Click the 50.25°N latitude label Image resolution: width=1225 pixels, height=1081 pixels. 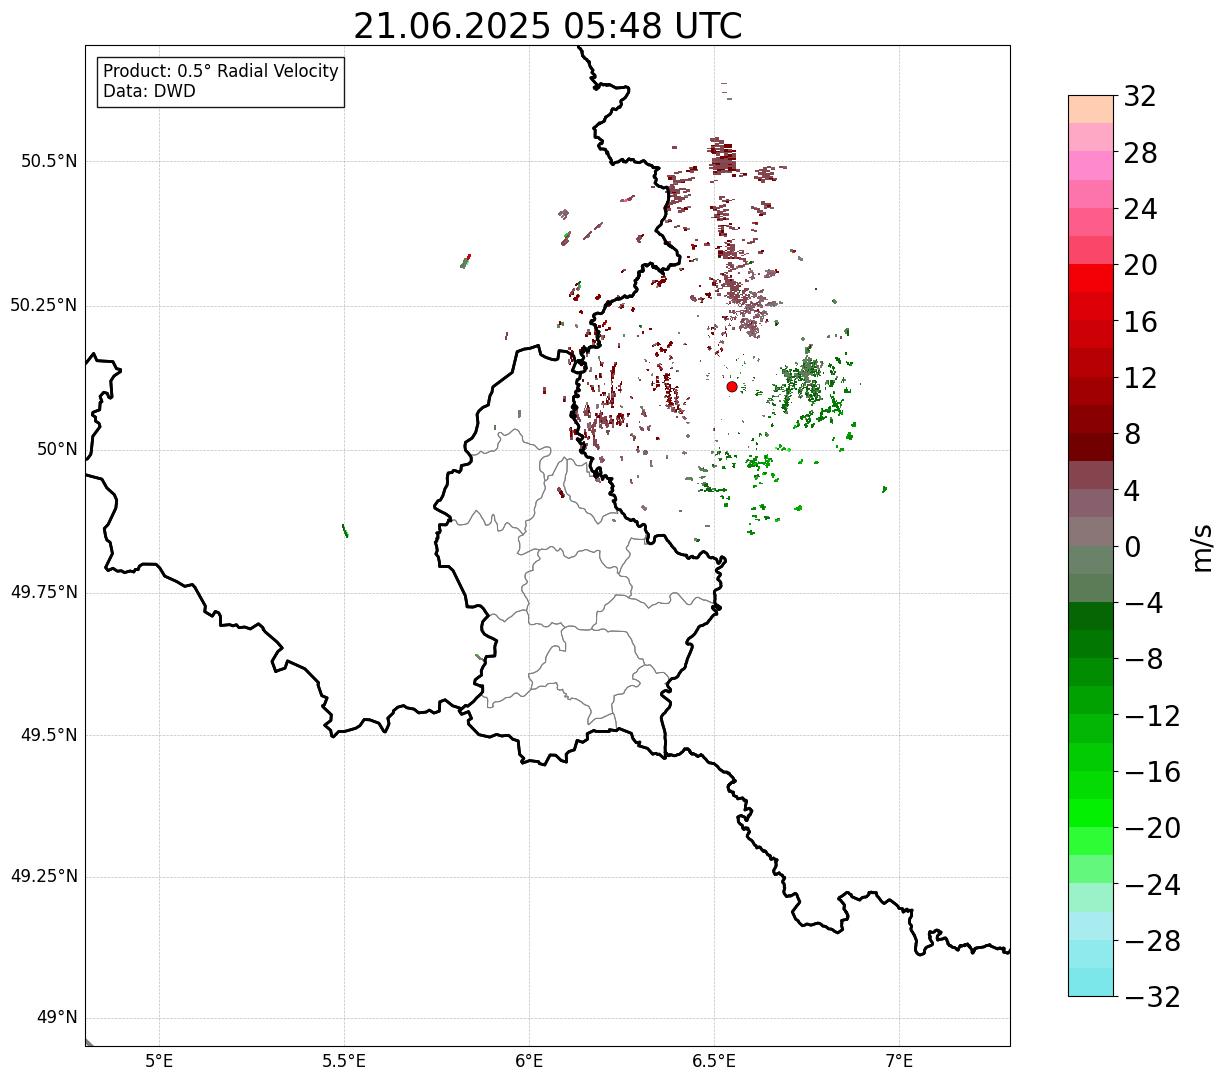pyautogui.click(x=44, y=306)
